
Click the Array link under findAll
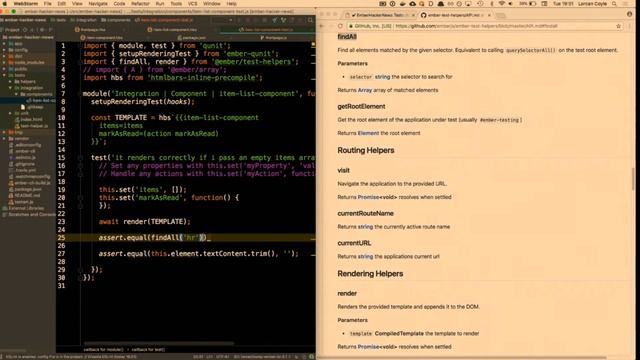[365, 90]
